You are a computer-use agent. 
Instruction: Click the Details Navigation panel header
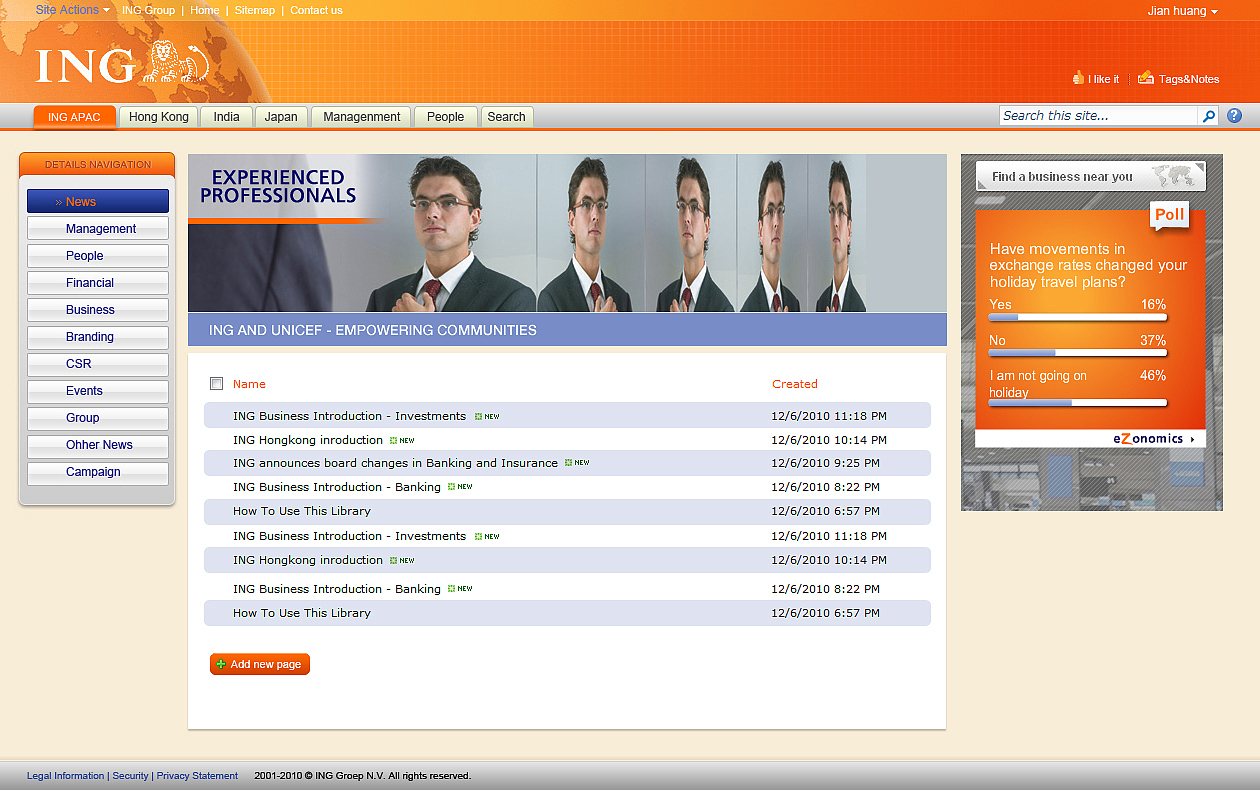click(x=97, y=164)
